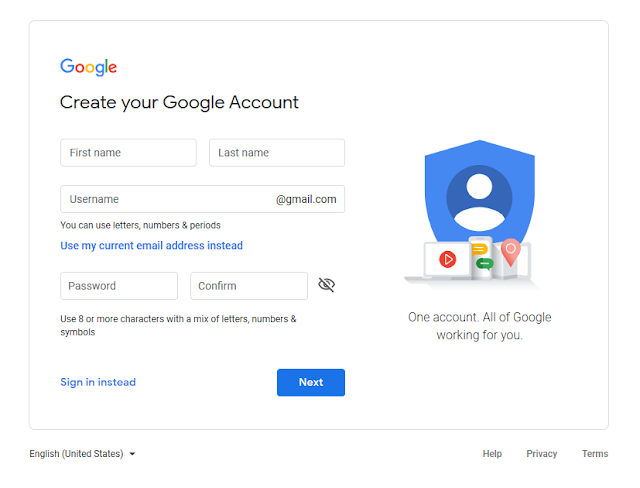This screenshot has width=640, height=488.
Task: Select the Password input box
Action: [x=119, y=286]
